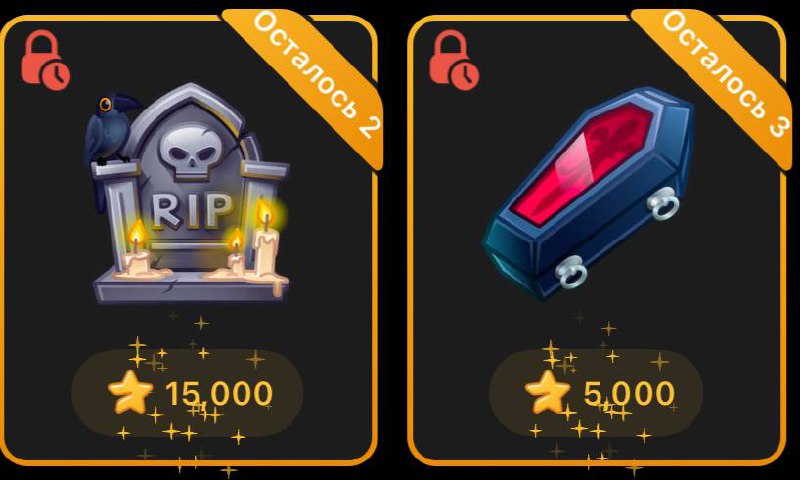
Task: Click the lock icon on coffin card
Action: [454, 60]
